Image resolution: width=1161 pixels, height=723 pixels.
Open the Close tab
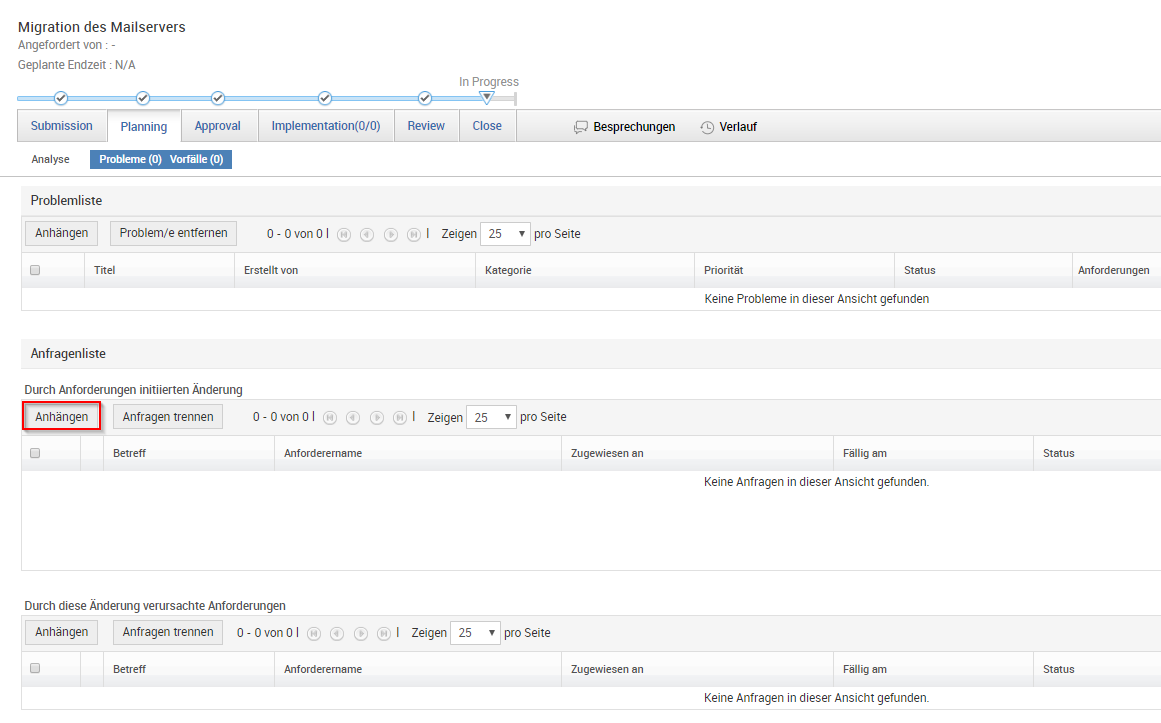(x=487, y=126)
